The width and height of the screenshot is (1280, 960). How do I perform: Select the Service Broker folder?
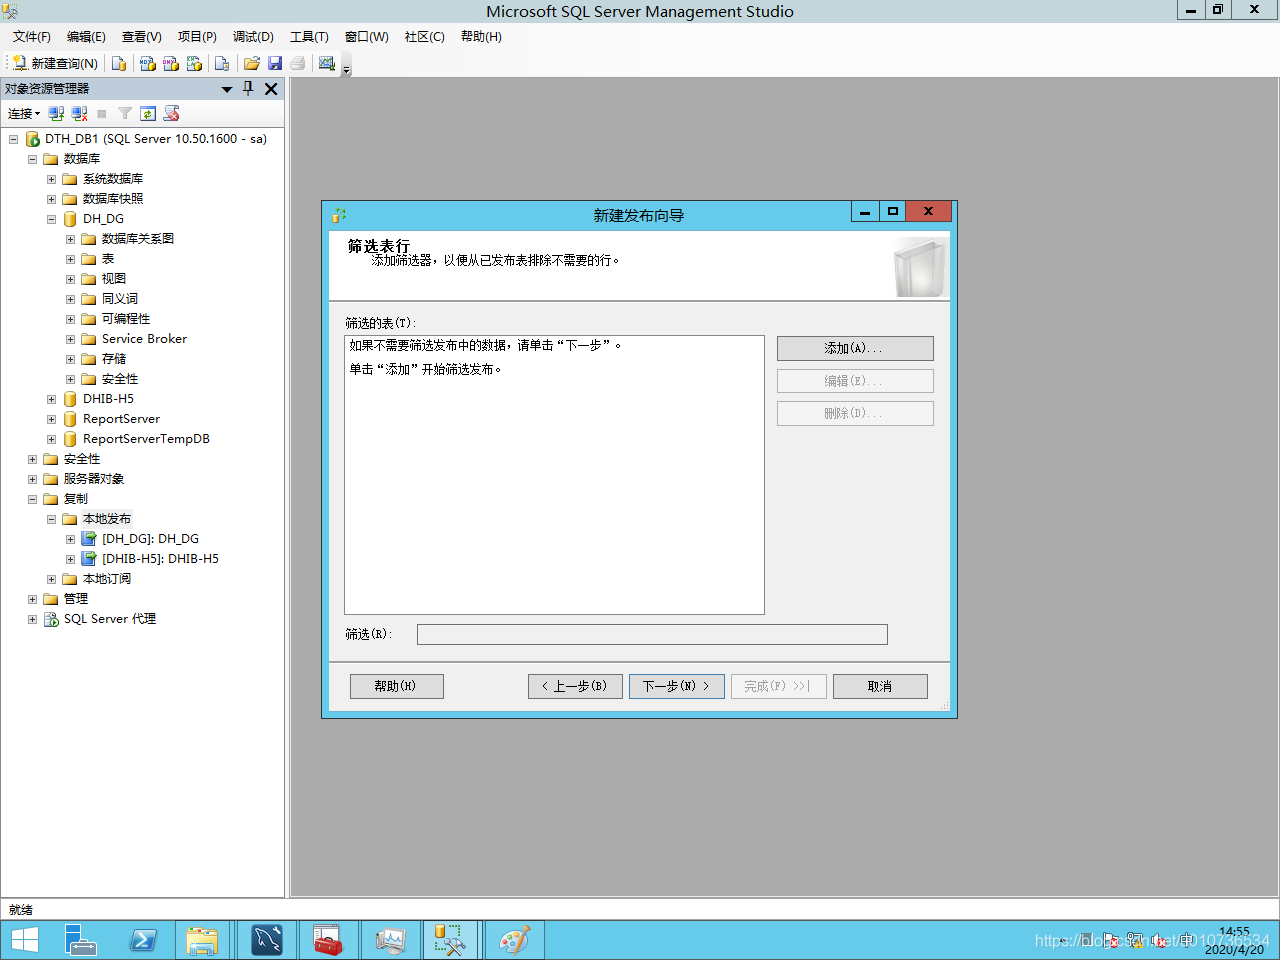tap(144, 339)
